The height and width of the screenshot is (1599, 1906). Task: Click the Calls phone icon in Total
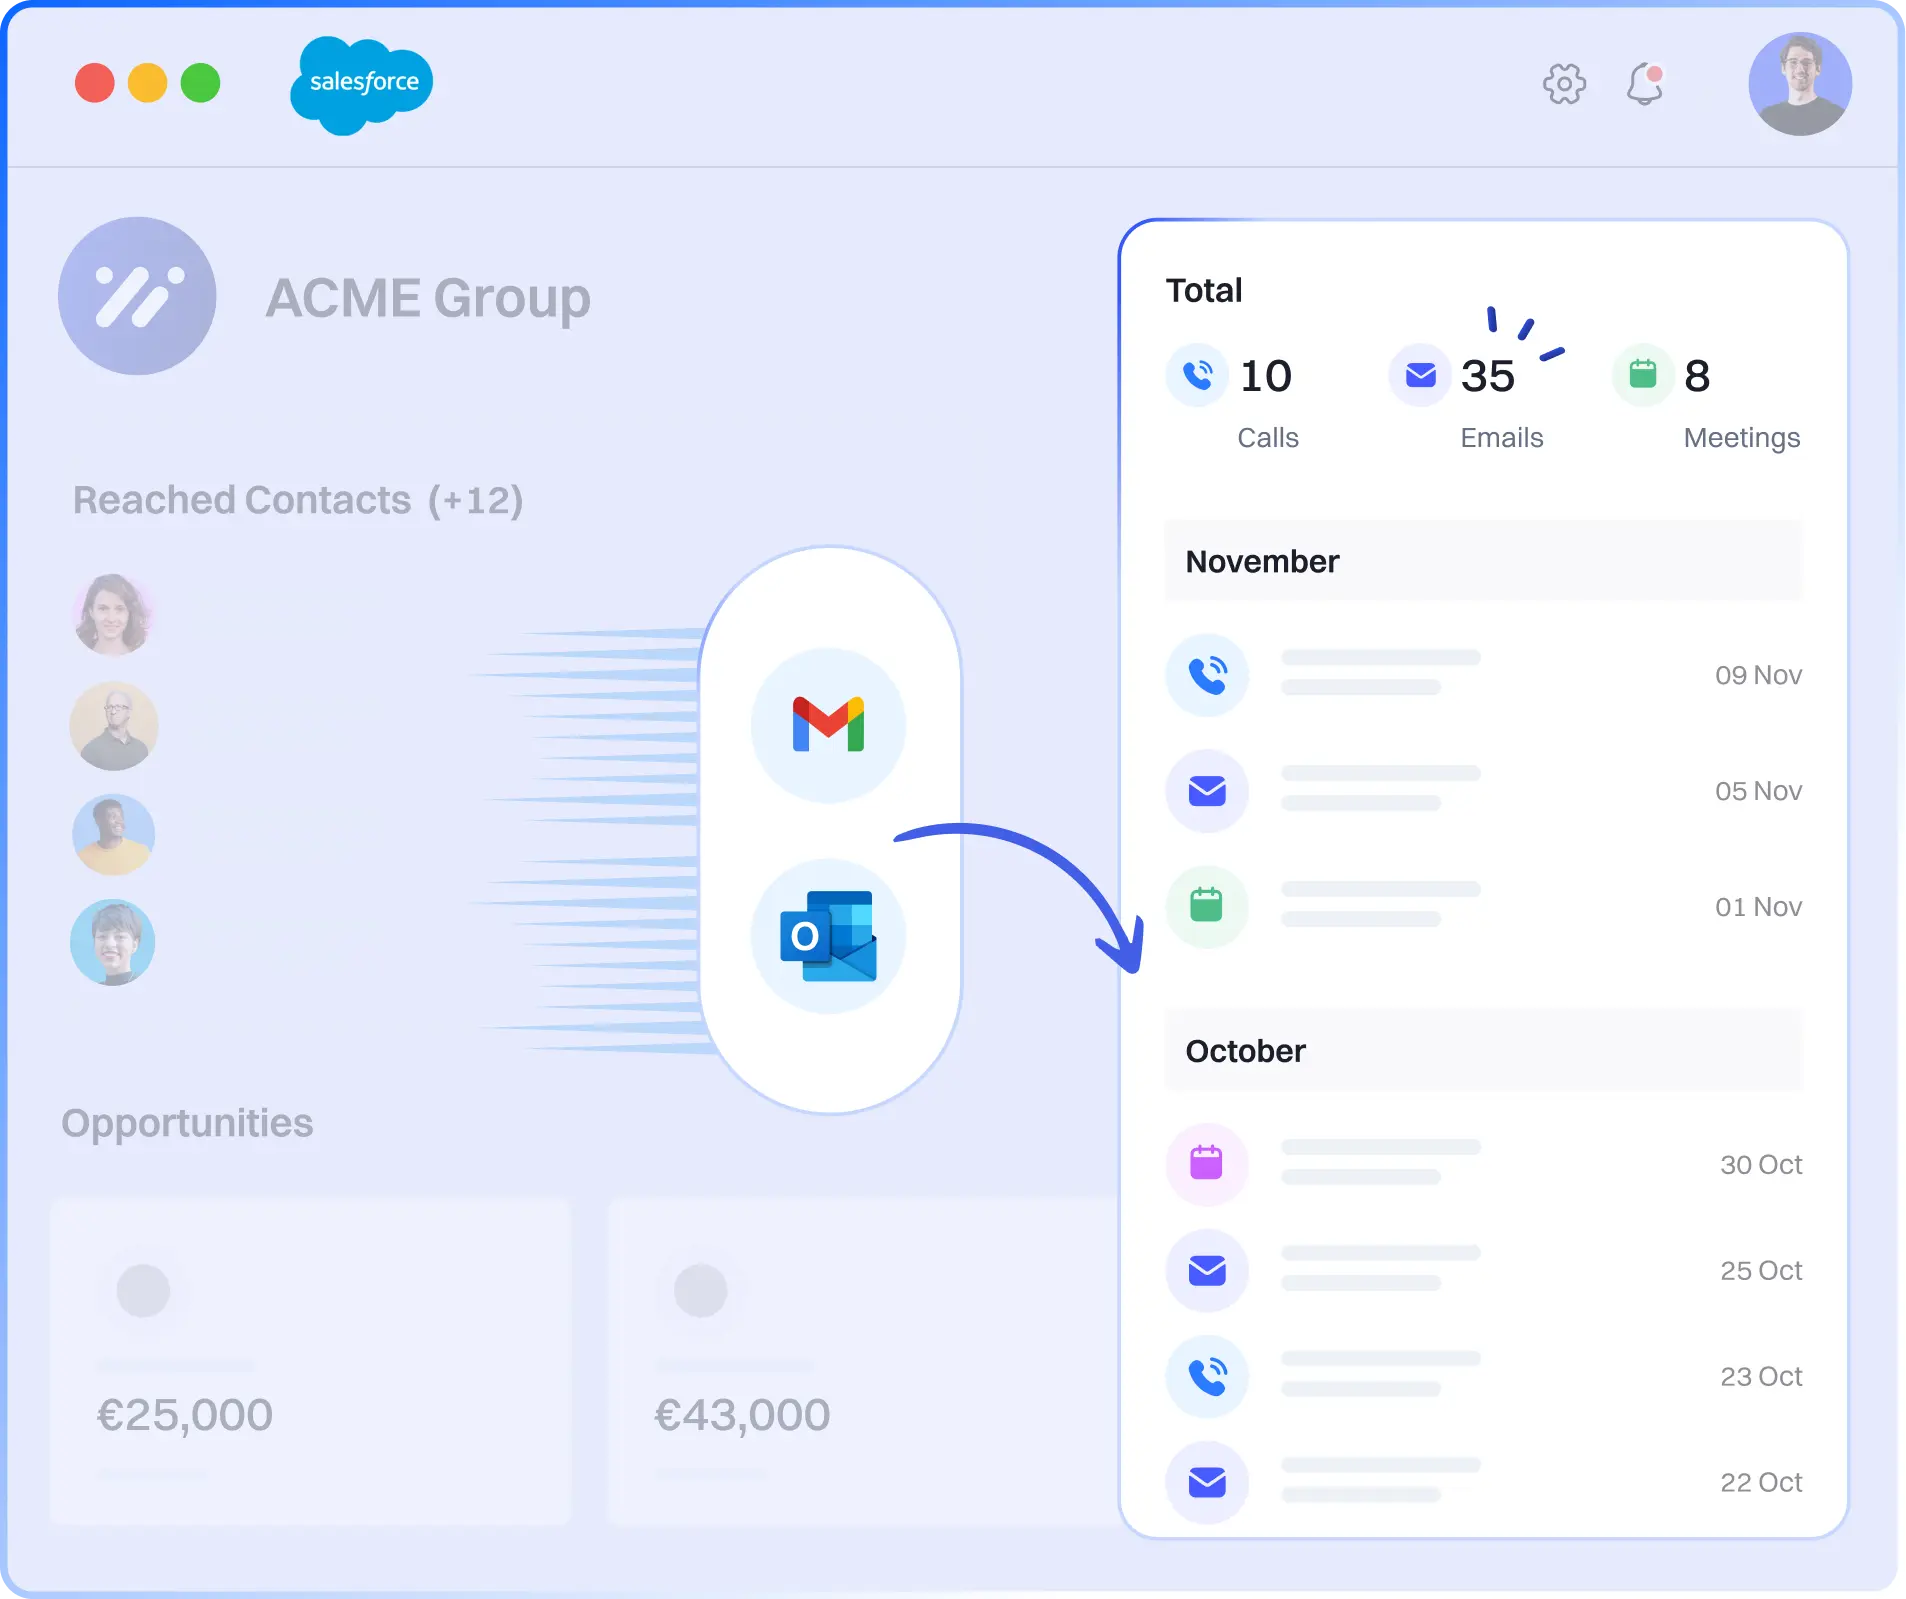(1197, 375)
